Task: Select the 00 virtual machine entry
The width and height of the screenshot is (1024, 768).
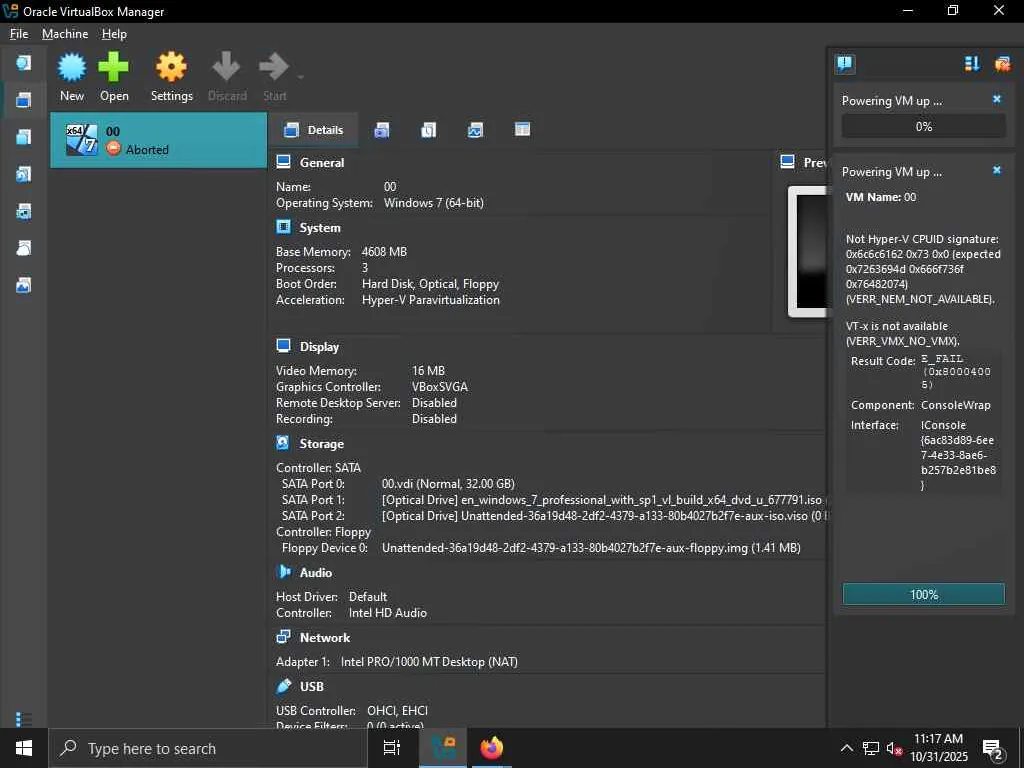Action: 159,140
